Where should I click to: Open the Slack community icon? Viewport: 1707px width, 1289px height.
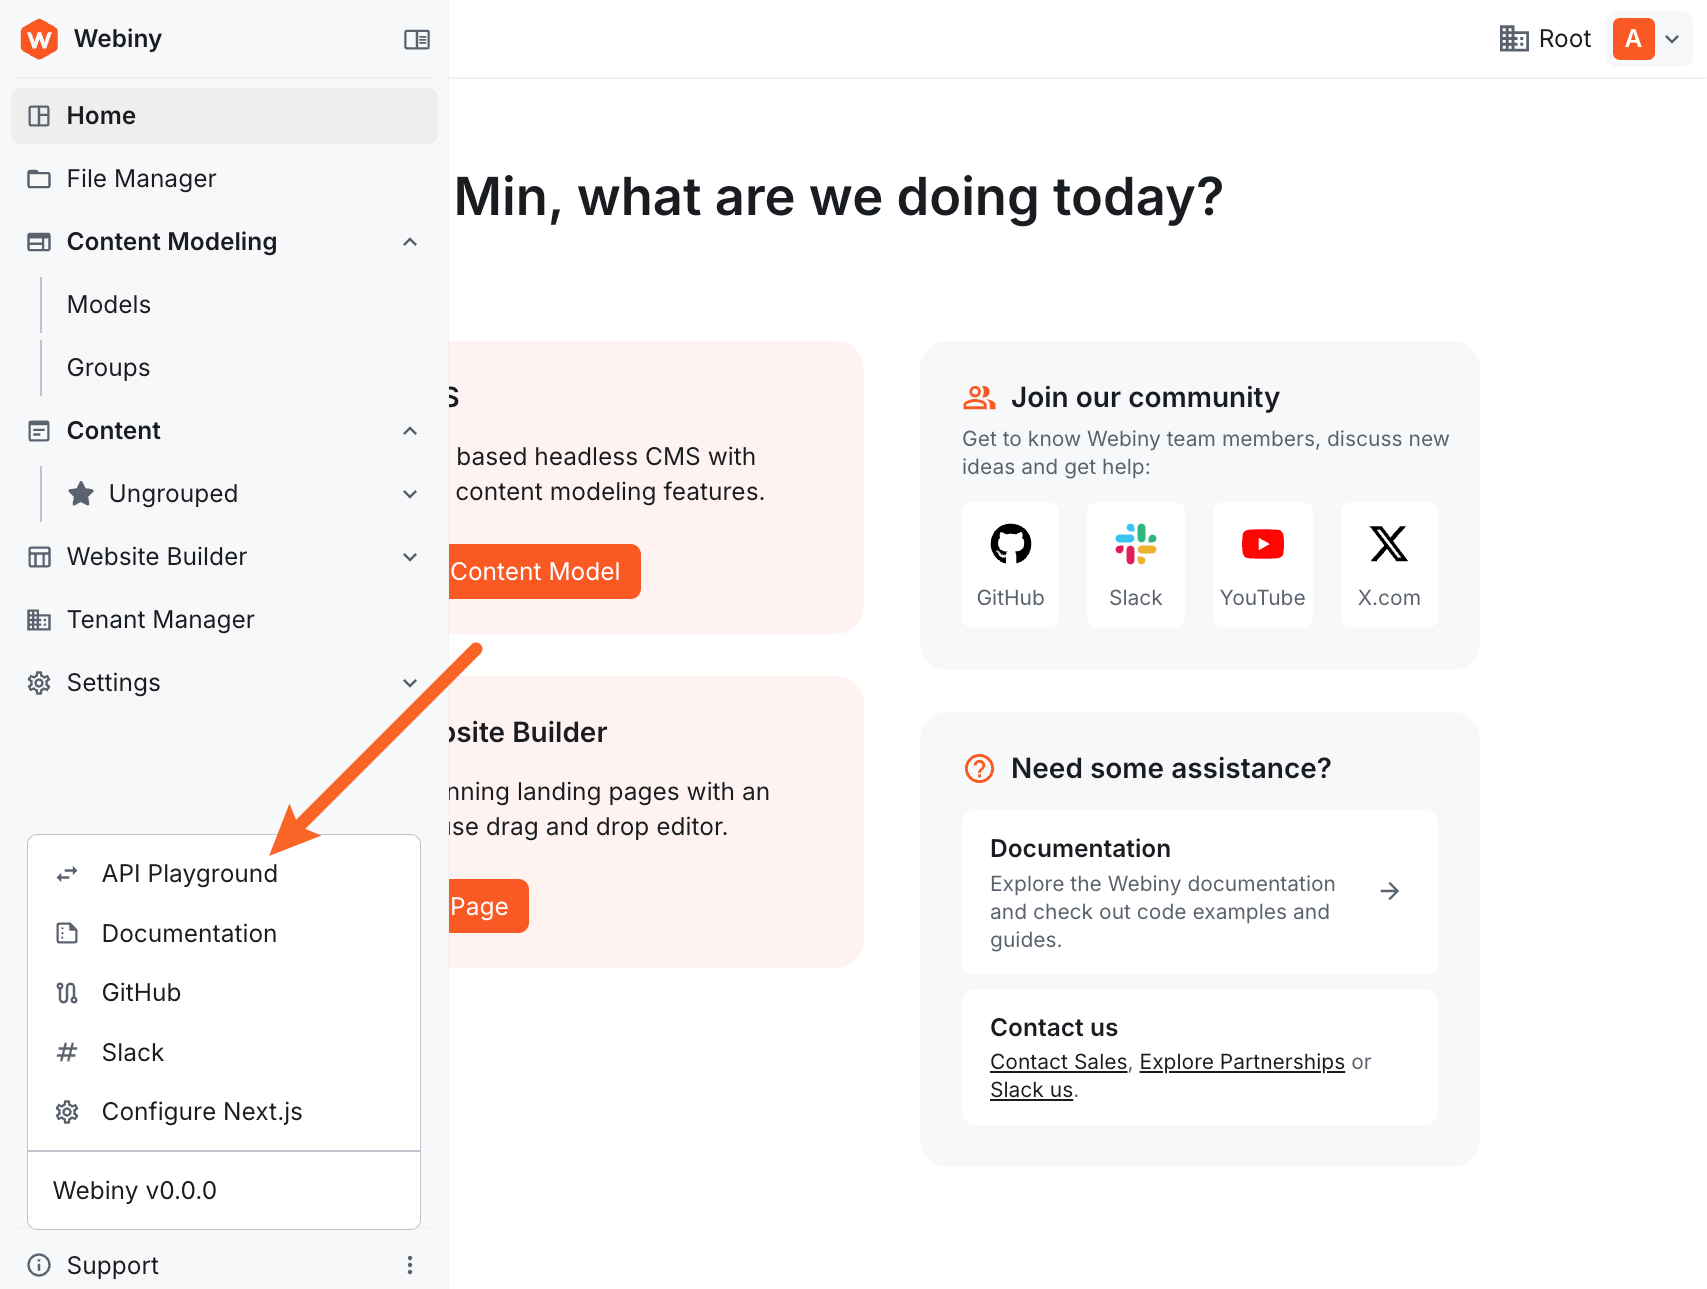coord(1136,545)
